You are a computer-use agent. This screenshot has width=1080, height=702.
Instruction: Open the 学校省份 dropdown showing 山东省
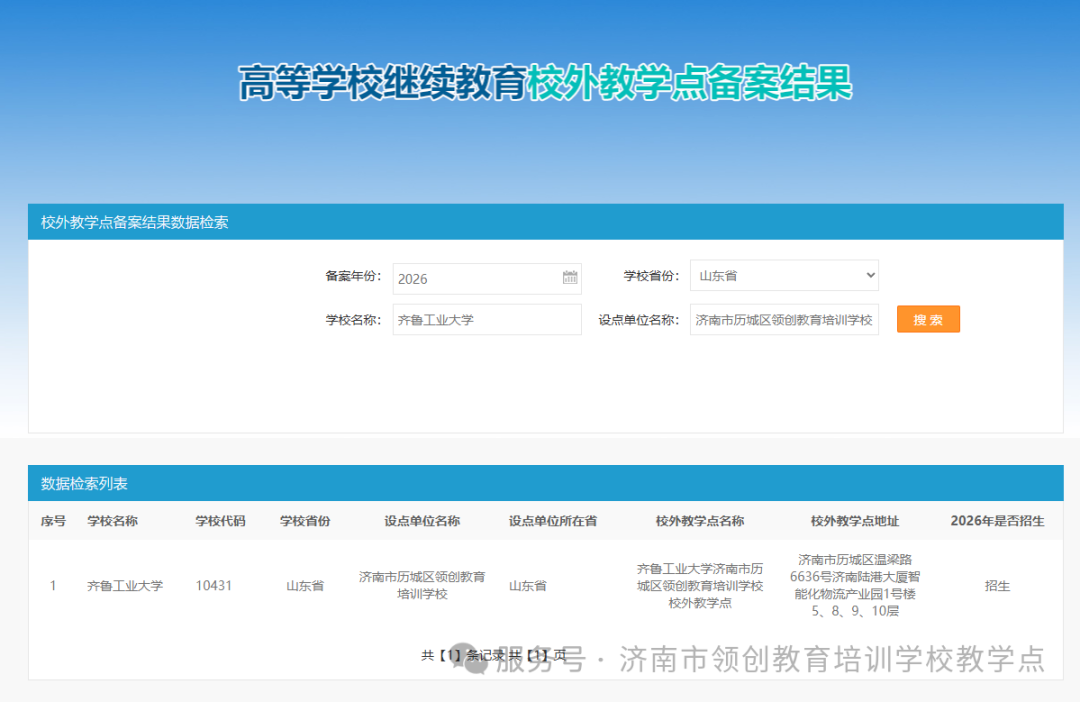[x=784, y=276]
